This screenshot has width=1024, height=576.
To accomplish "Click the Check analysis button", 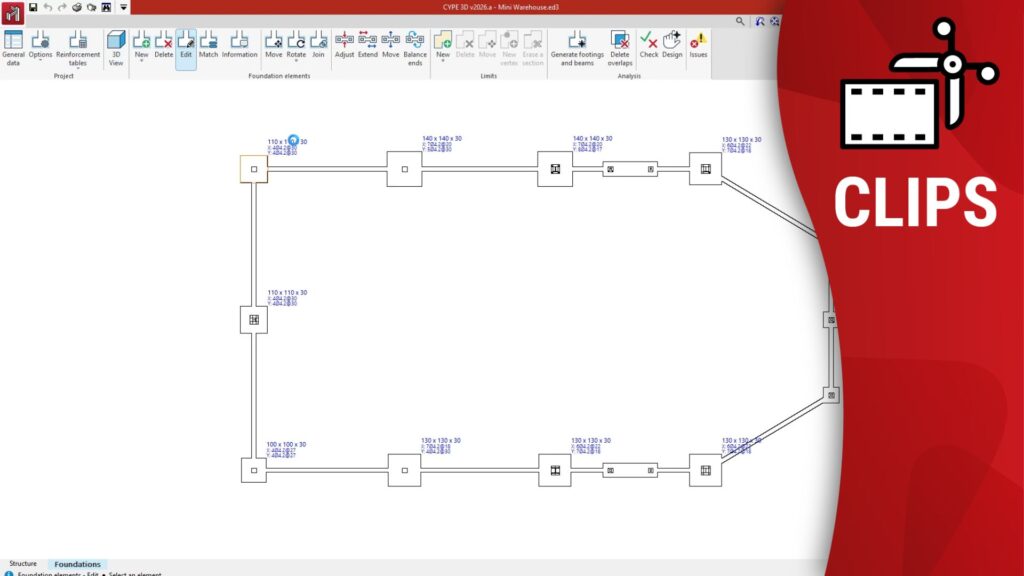I will (x=649, y=45).
